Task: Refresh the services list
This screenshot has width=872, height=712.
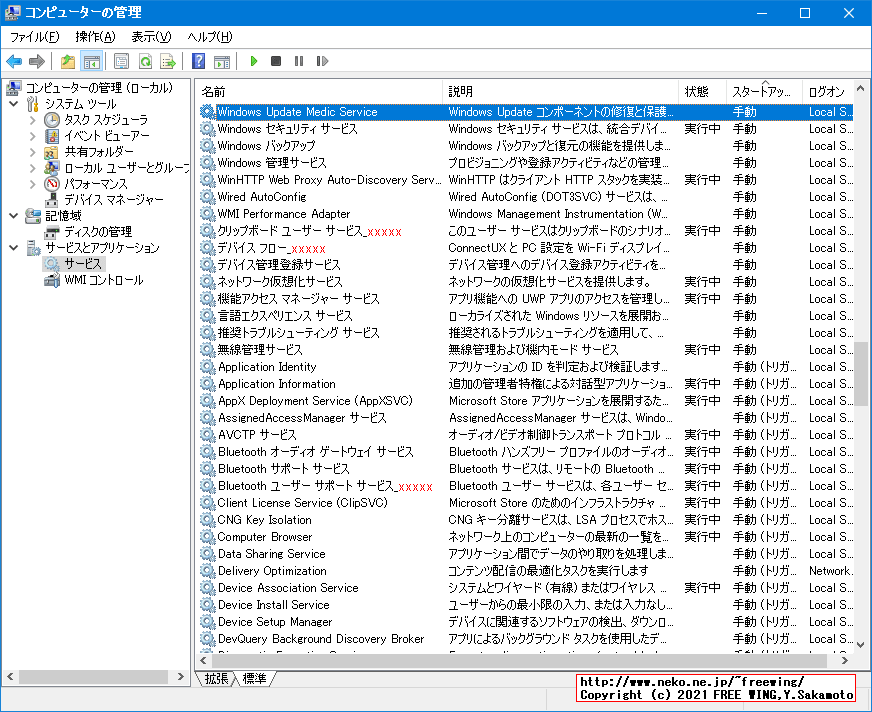Action: [x=145, y=61]
